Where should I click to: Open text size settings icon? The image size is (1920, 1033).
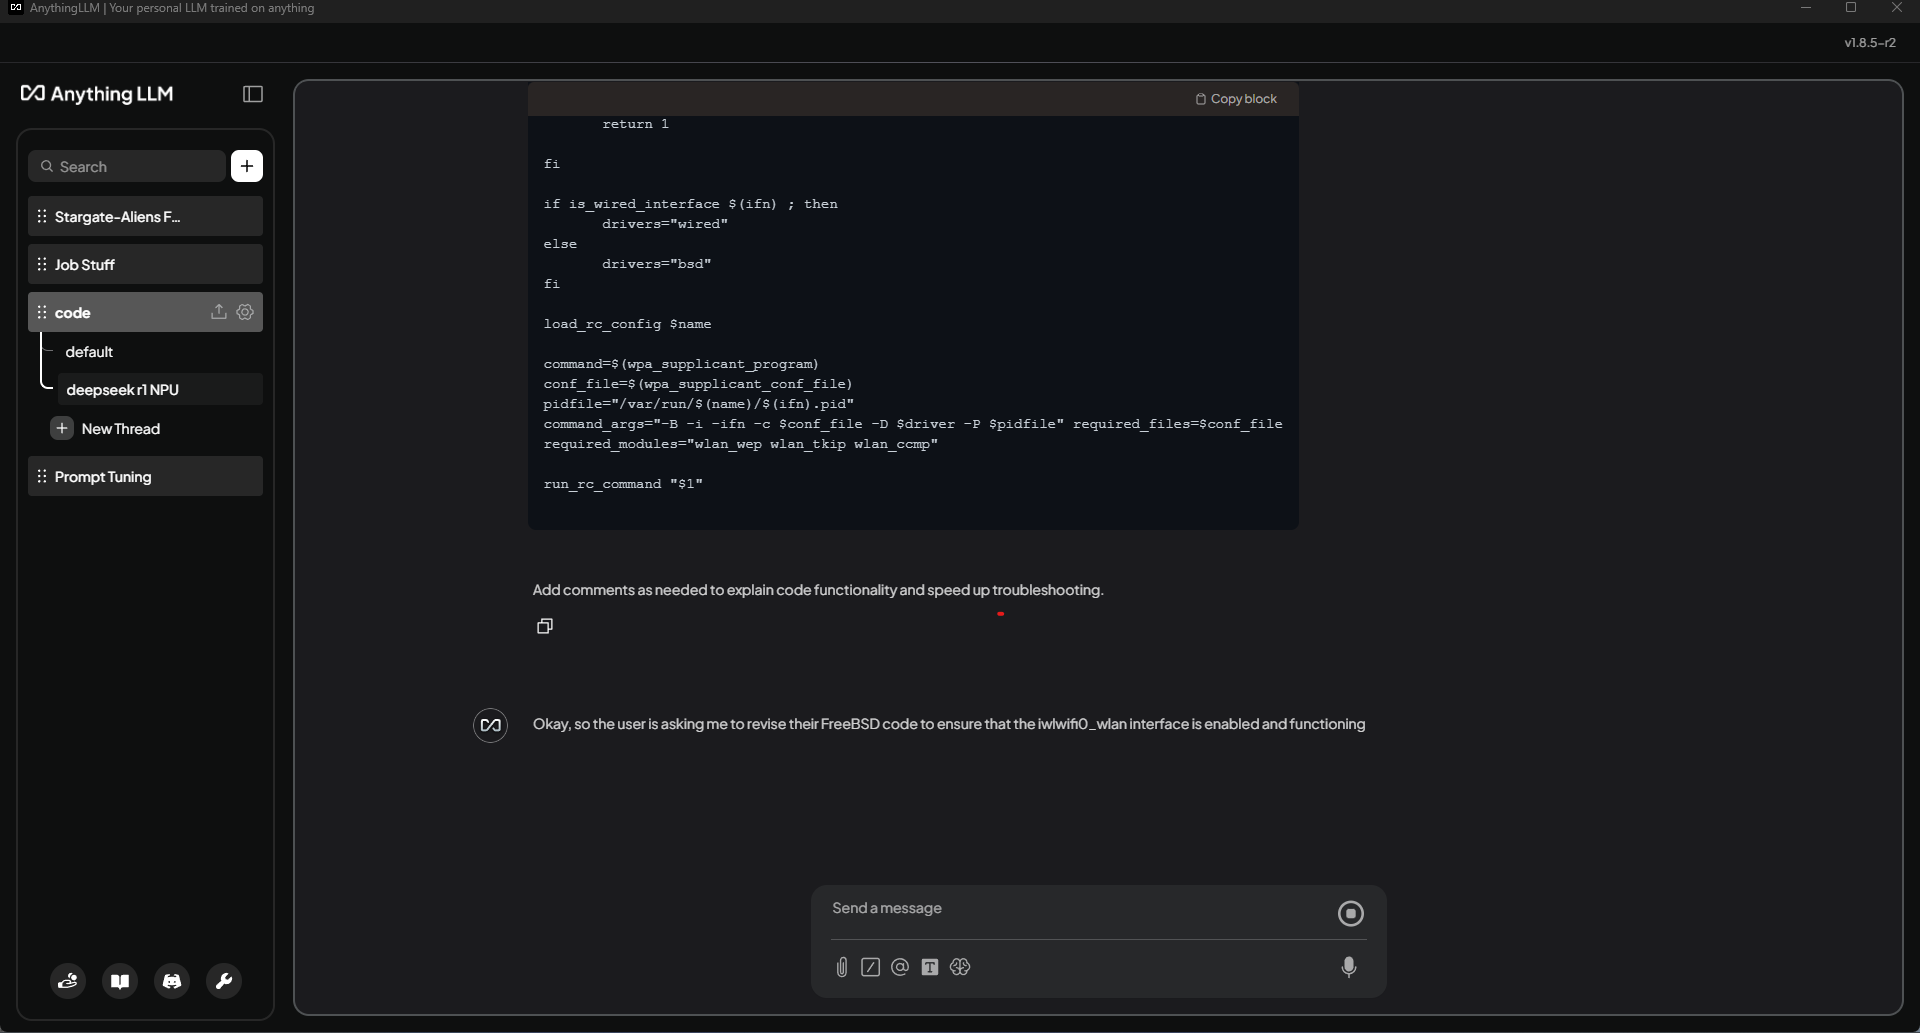[x=930, y=967]
